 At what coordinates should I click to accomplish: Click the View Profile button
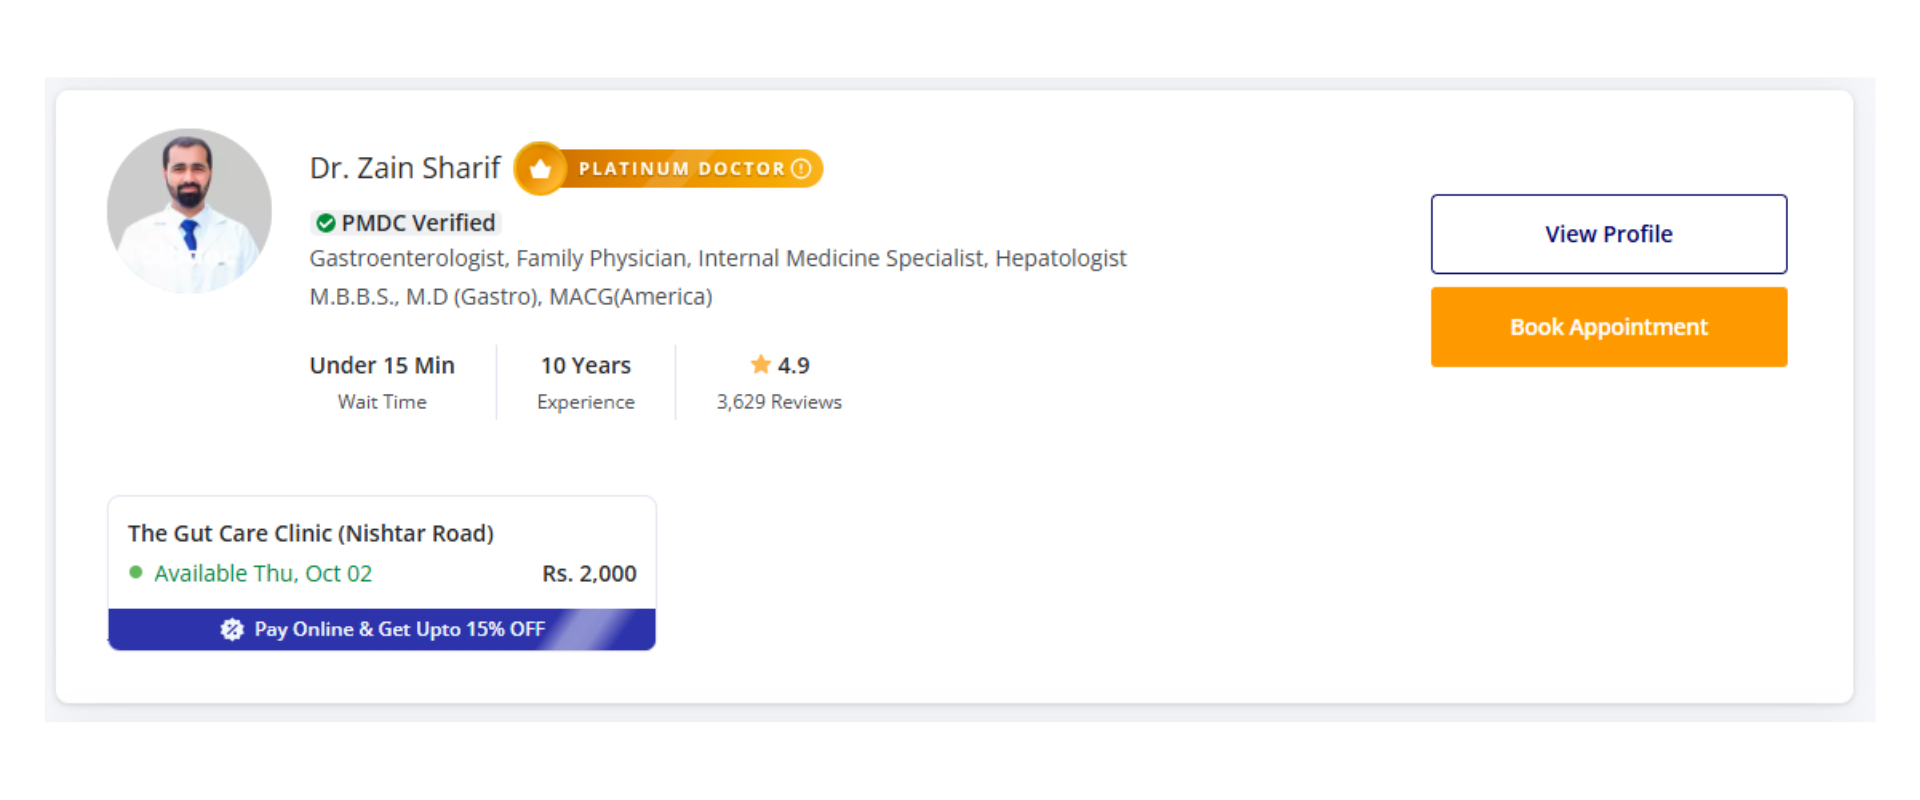(1608, 234)
